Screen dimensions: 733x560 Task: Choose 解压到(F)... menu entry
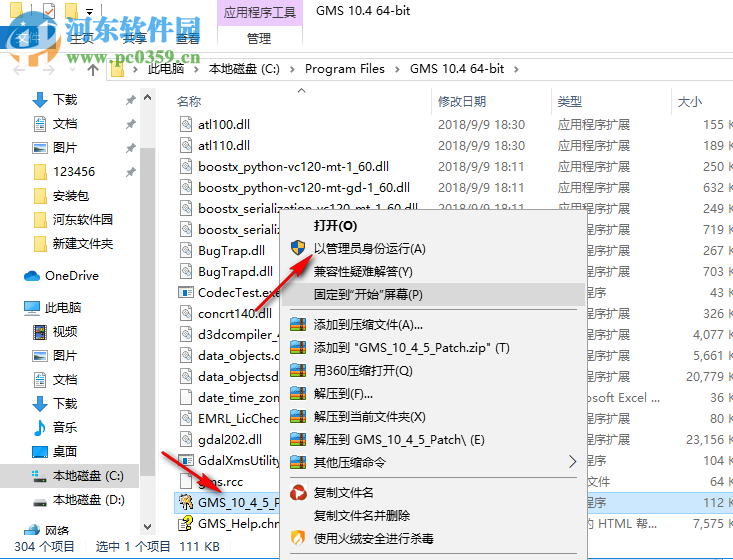(x=343, y=394)
